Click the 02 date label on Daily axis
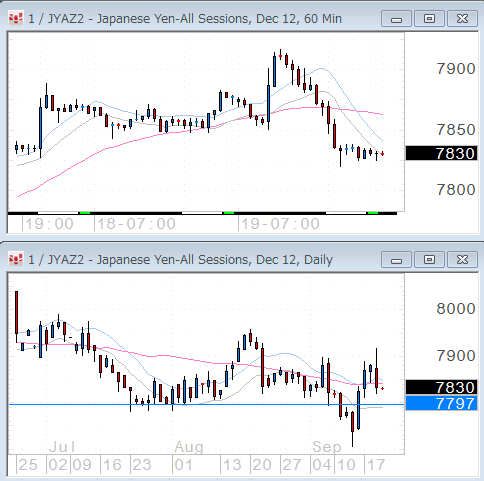The image size is (484, 481). point(58,465)
